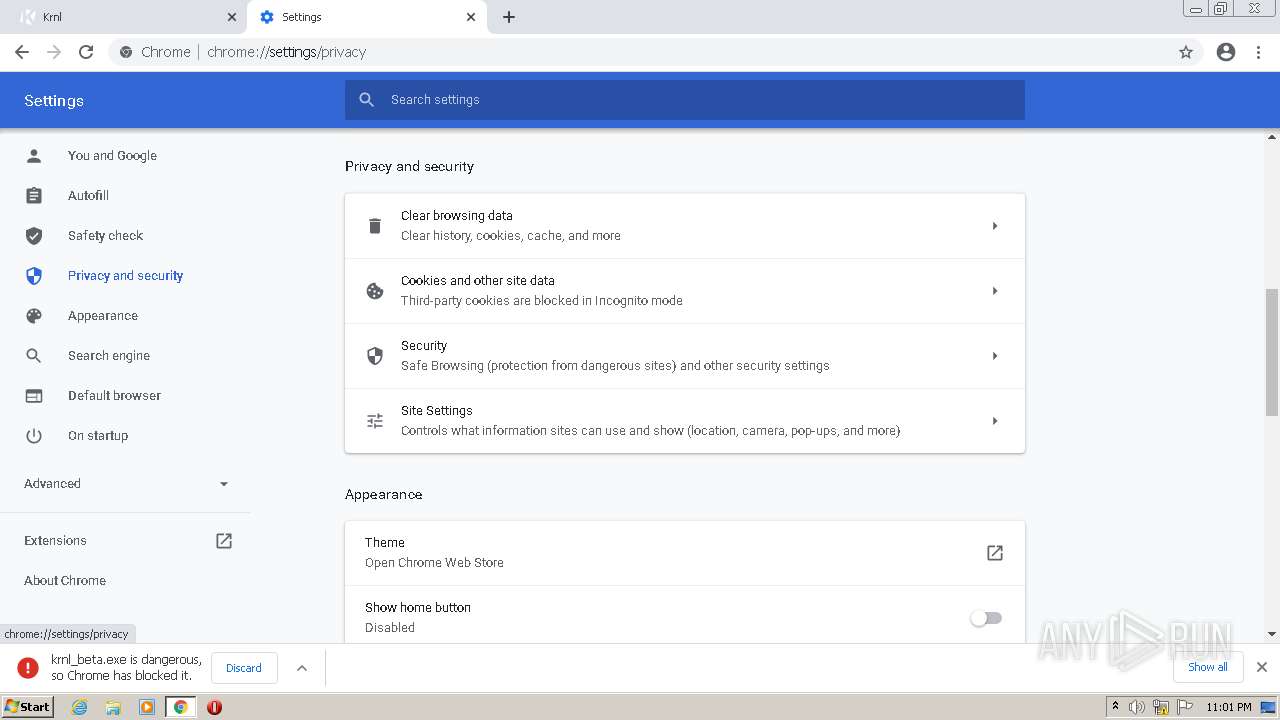Click the Search settings input field
The height and width of the screenshot is (720, 1280).
(685, 100)
